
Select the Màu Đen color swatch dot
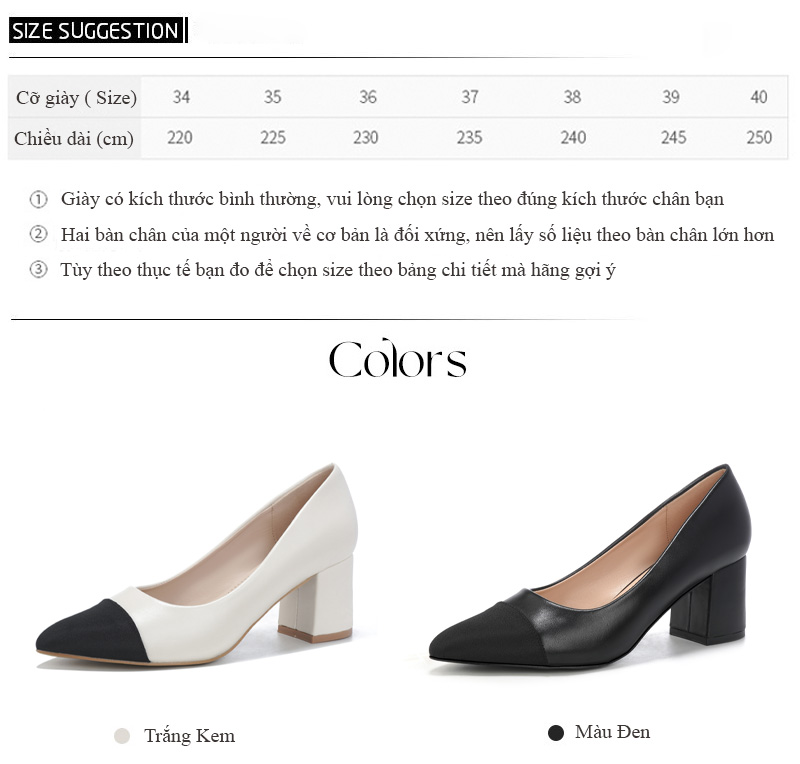coord(556,733)
